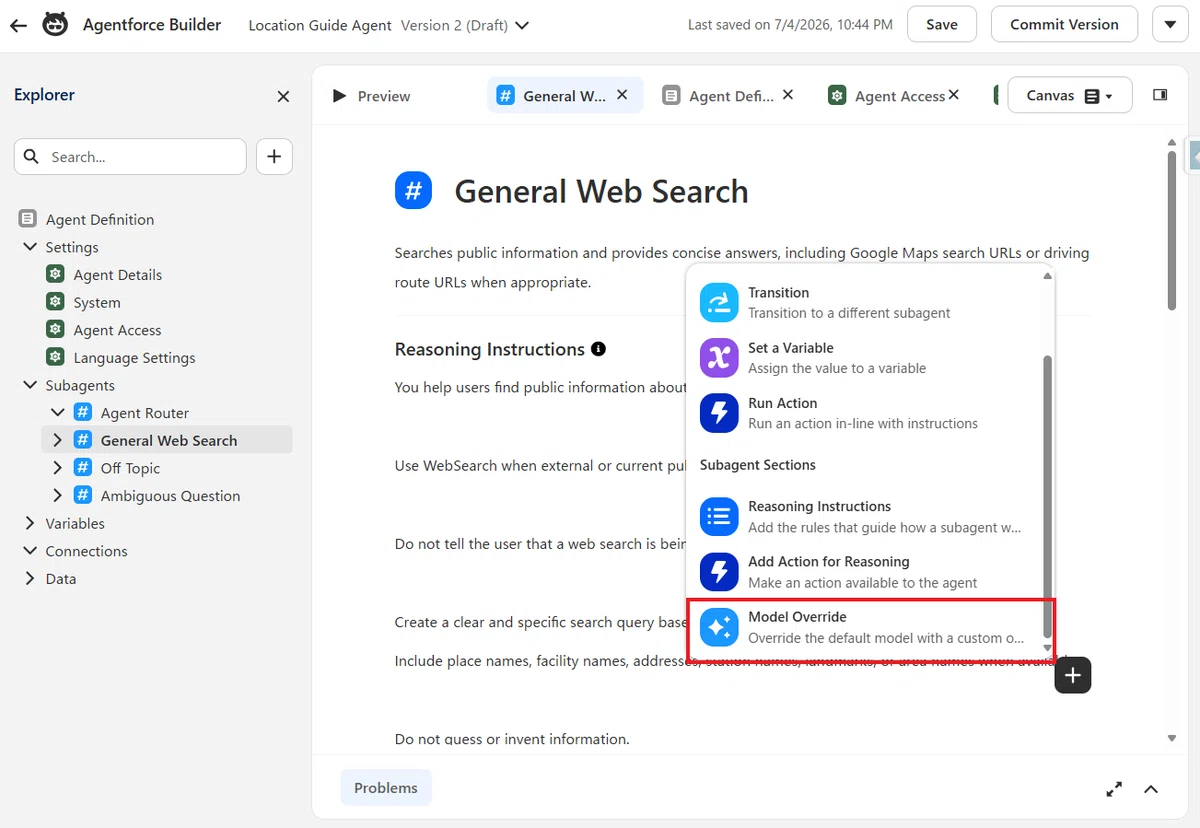Open the Canvas view dropdown
This screenshot has width=1200, height=828.
(1070, 96)
